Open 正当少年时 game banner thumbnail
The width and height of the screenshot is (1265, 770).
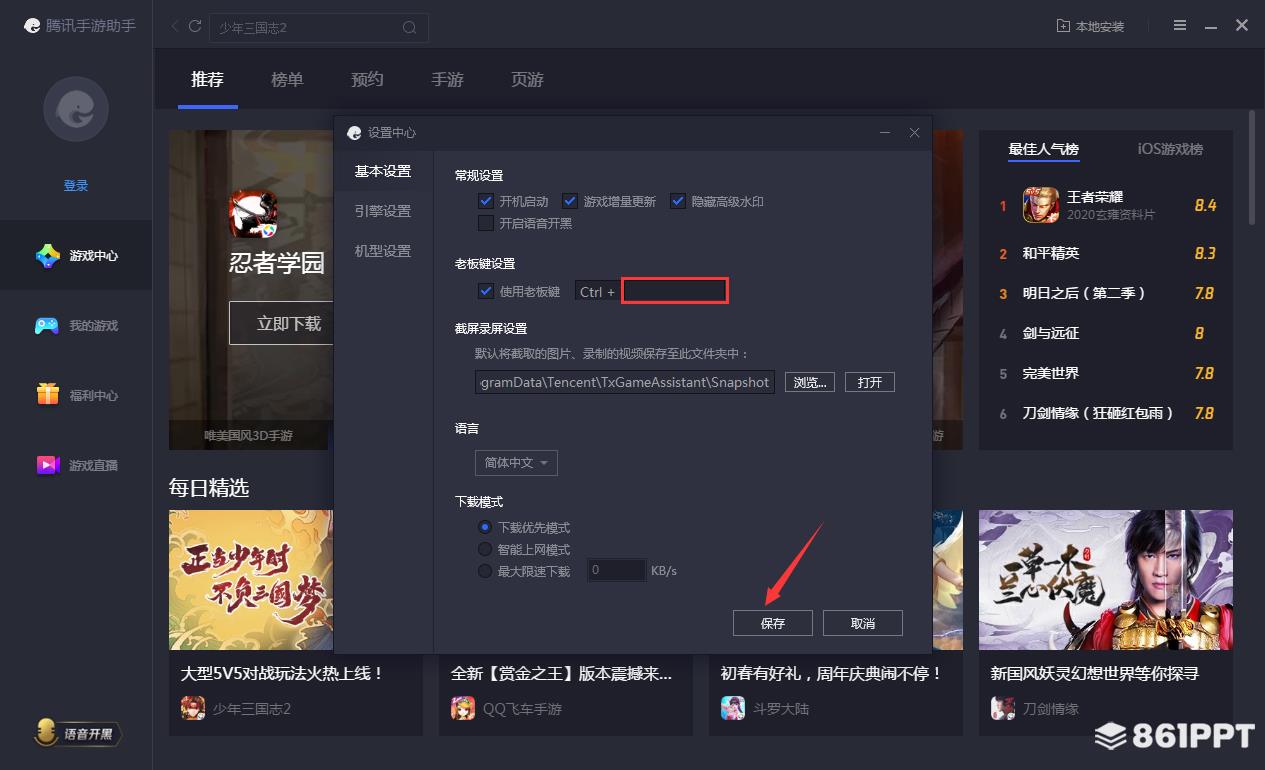(x=250, y=580)
